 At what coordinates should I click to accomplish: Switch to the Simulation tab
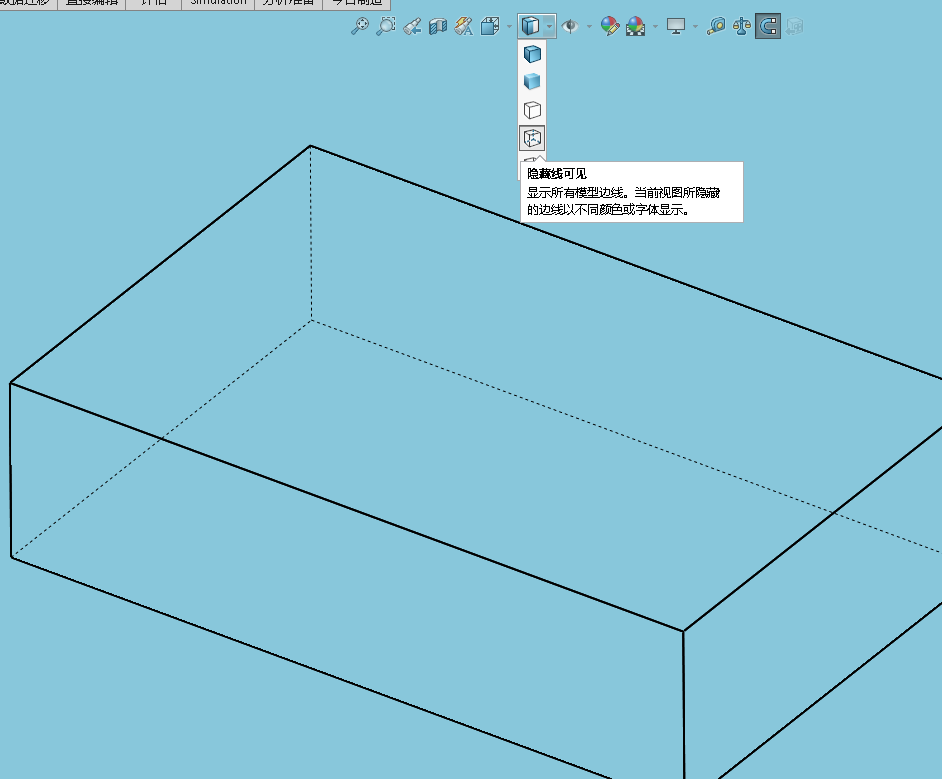pyautogui.click(x=218, y=3)
